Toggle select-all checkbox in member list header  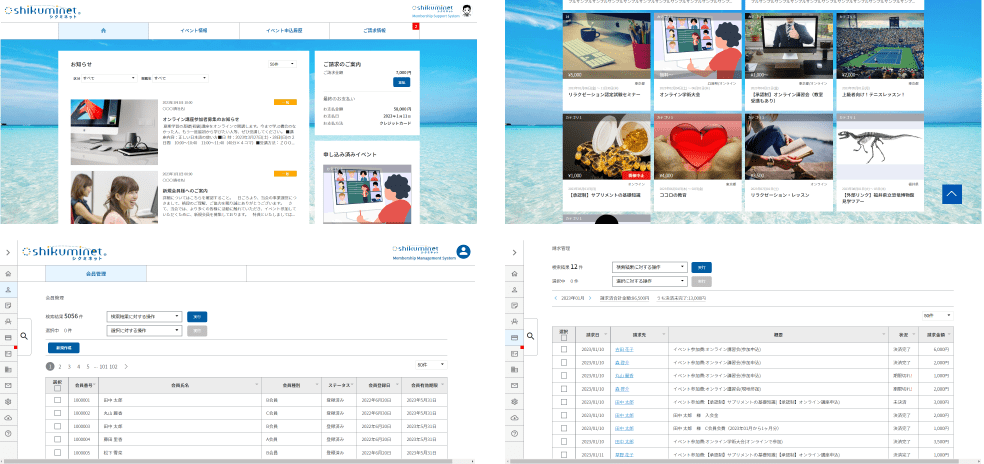[57, 386]
